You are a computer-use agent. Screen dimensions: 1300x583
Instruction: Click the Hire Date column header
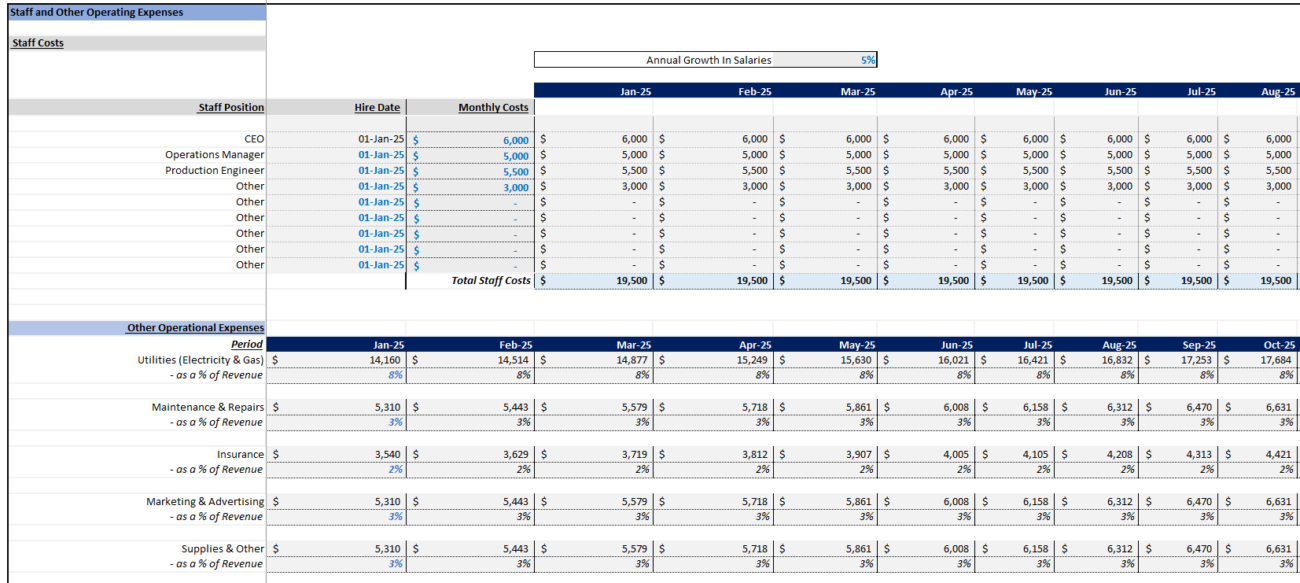pyautogui.click(x=377, y=107)
